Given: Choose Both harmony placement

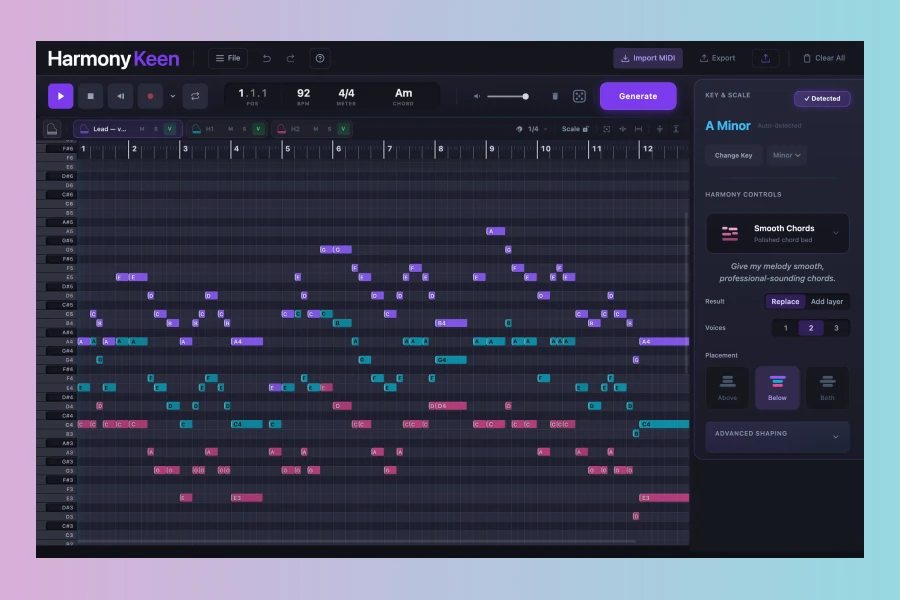Looking at the screenshot, I should pos(827,388).
